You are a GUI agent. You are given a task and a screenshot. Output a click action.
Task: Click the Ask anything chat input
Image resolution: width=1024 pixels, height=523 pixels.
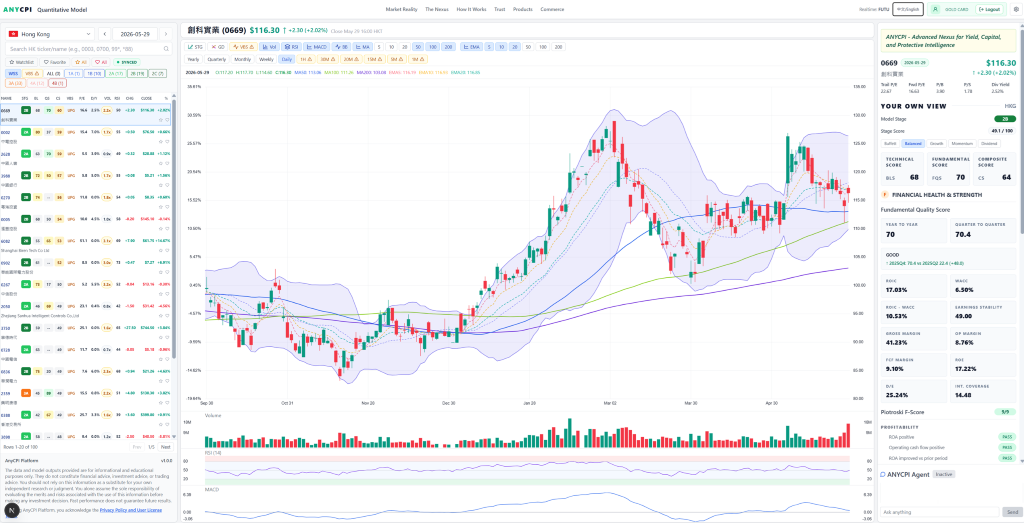(940, 512)
